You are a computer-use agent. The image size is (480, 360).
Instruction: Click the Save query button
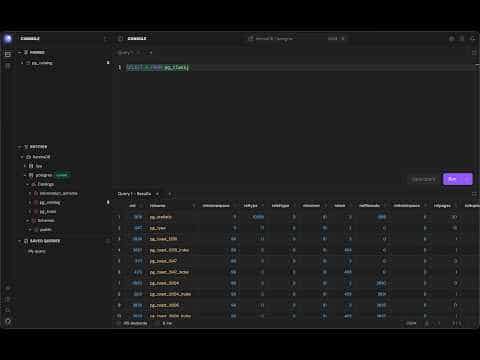coord(423,179)
